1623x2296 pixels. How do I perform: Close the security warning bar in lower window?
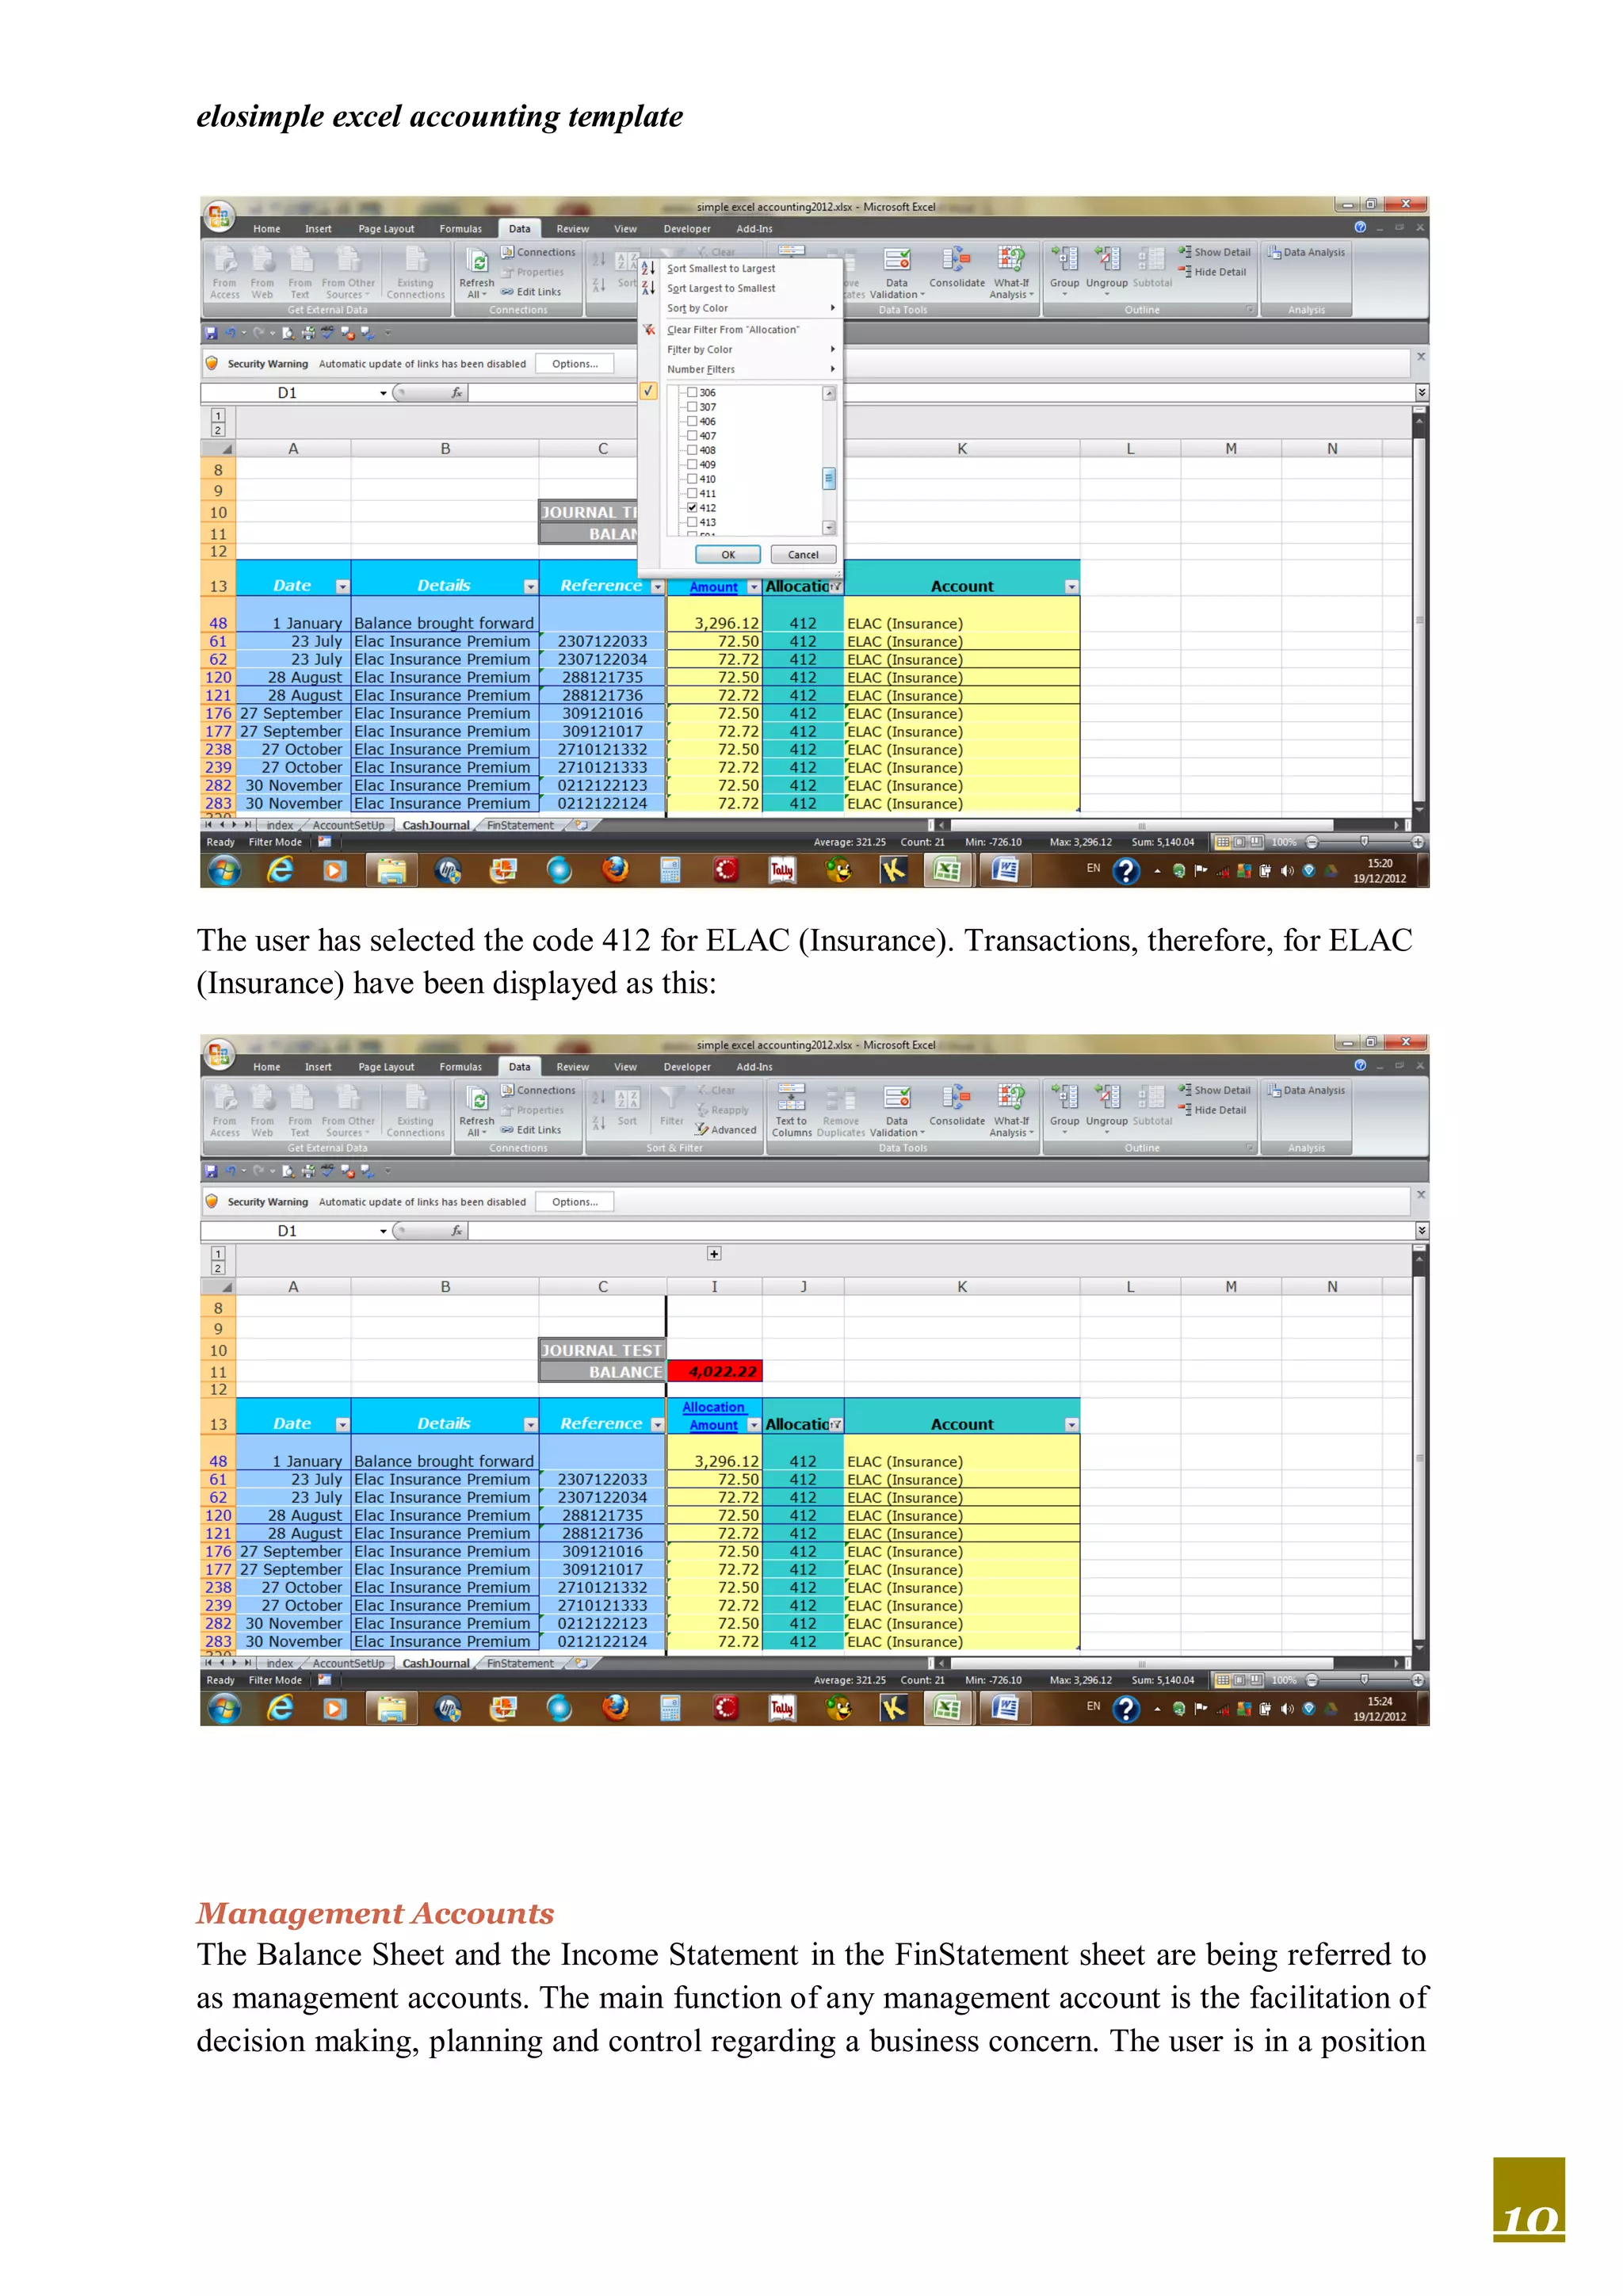coord(1420,1195)
